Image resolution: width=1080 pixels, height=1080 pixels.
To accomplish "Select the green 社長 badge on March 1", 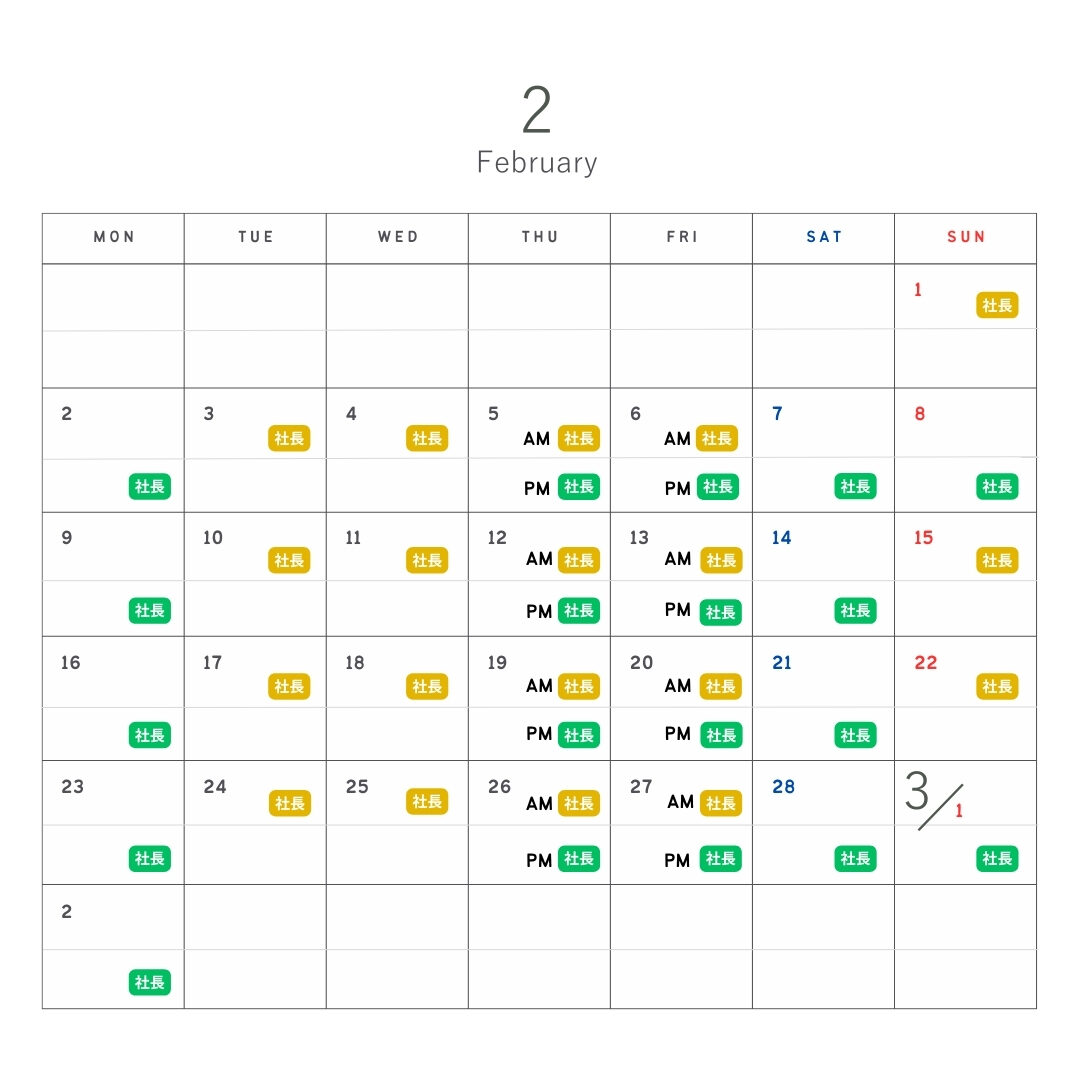I will [997, 858].
